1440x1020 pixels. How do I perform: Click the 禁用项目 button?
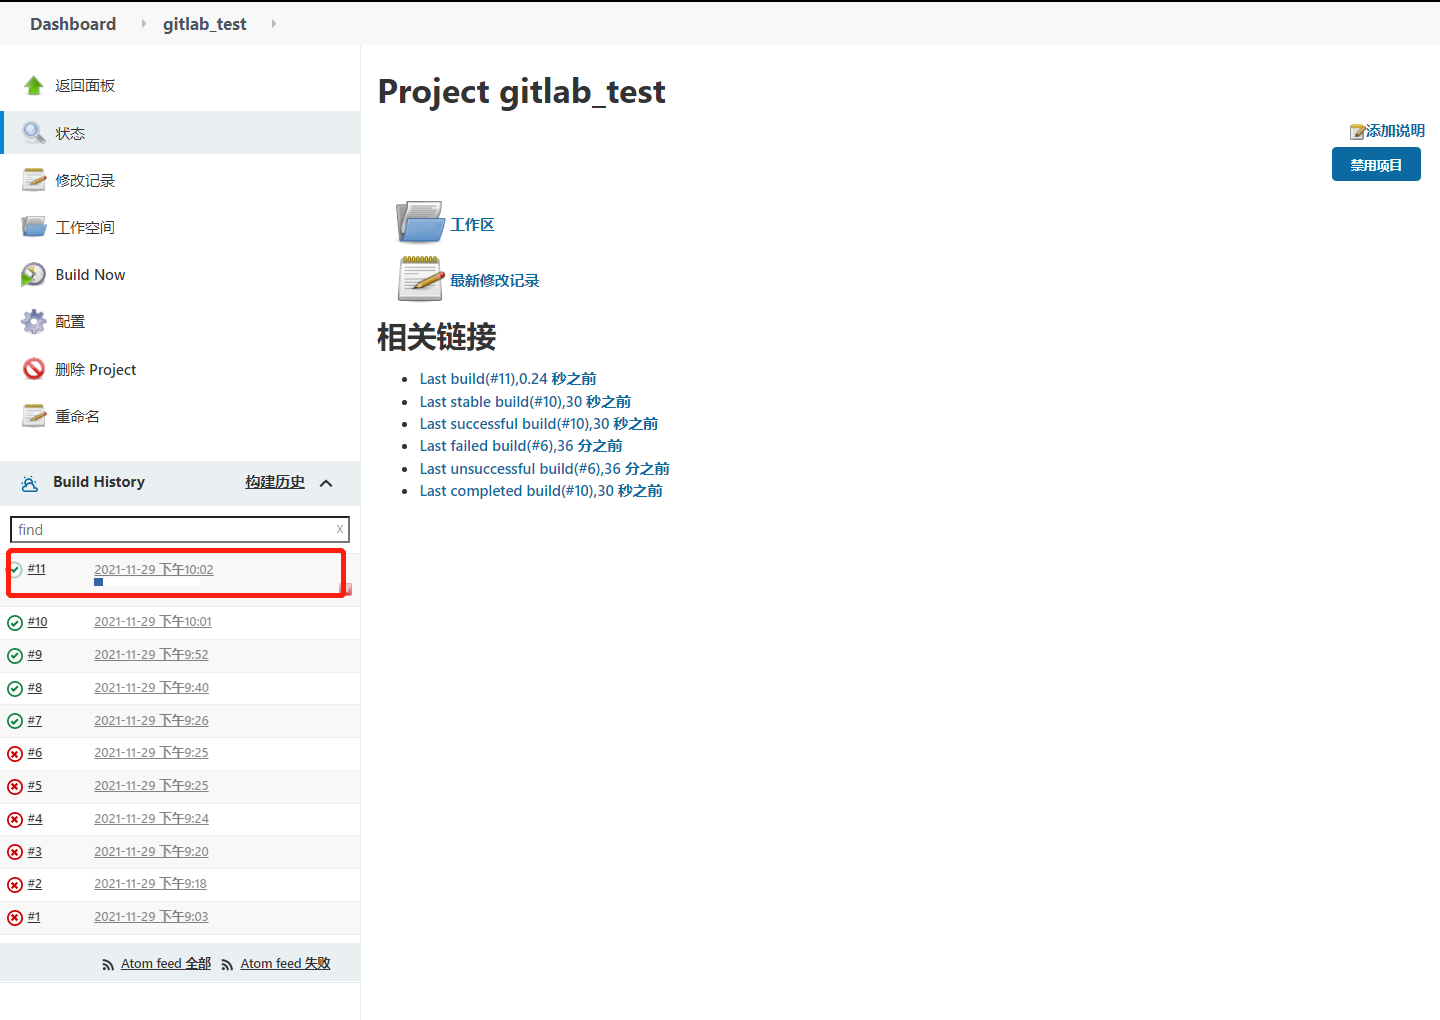[1376, 165]
